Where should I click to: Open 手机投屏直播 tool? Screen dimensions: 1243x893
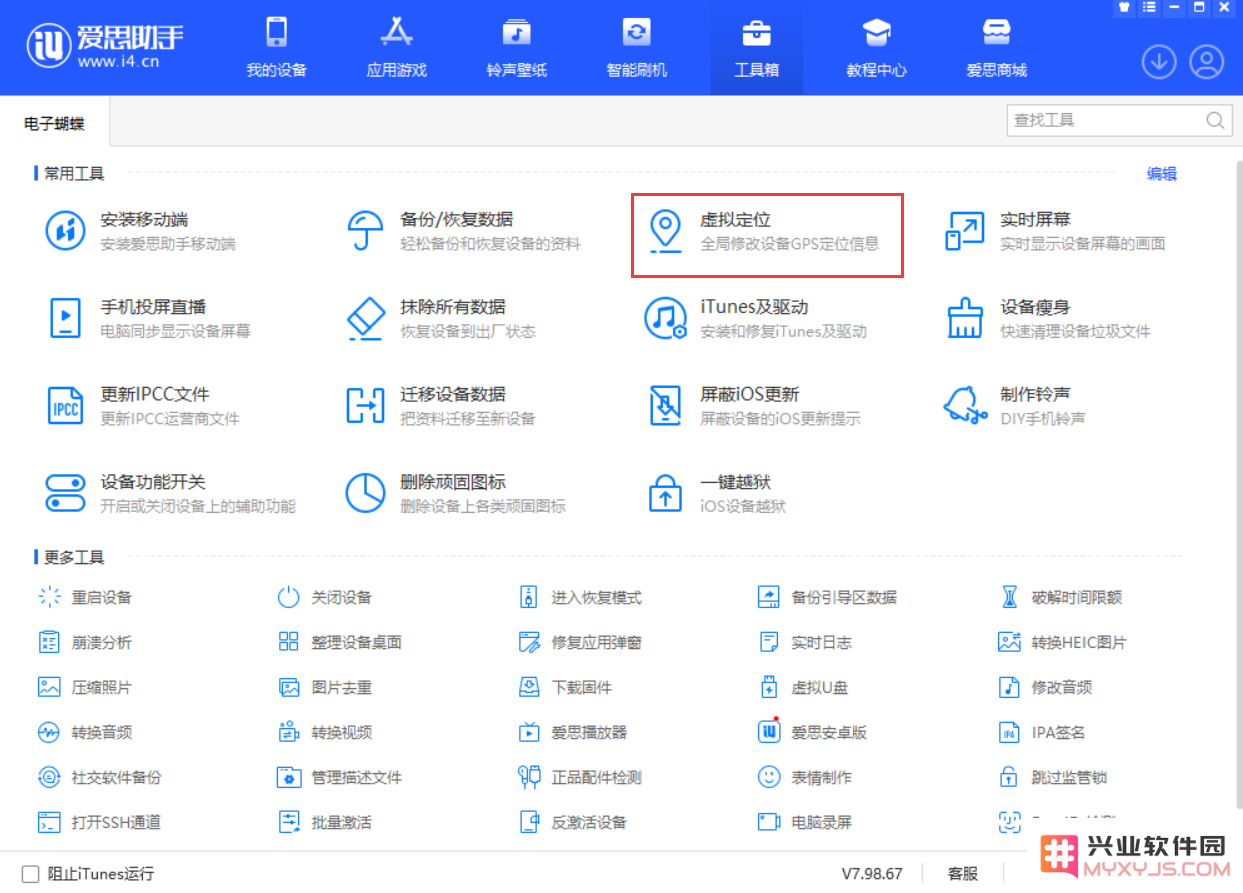(x=150, y=318)
